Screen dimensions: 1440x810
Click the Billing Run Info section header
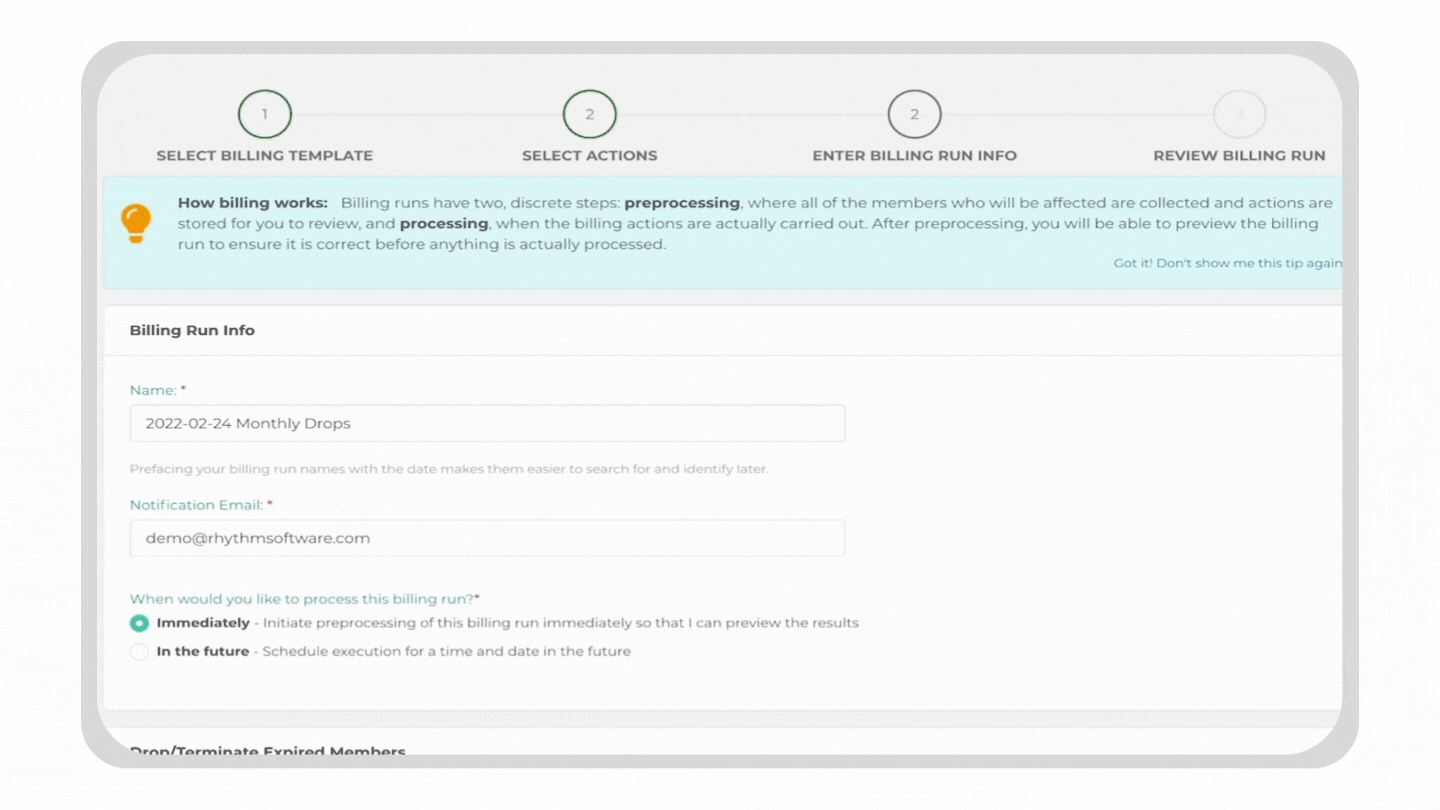[x=192, y=330]
